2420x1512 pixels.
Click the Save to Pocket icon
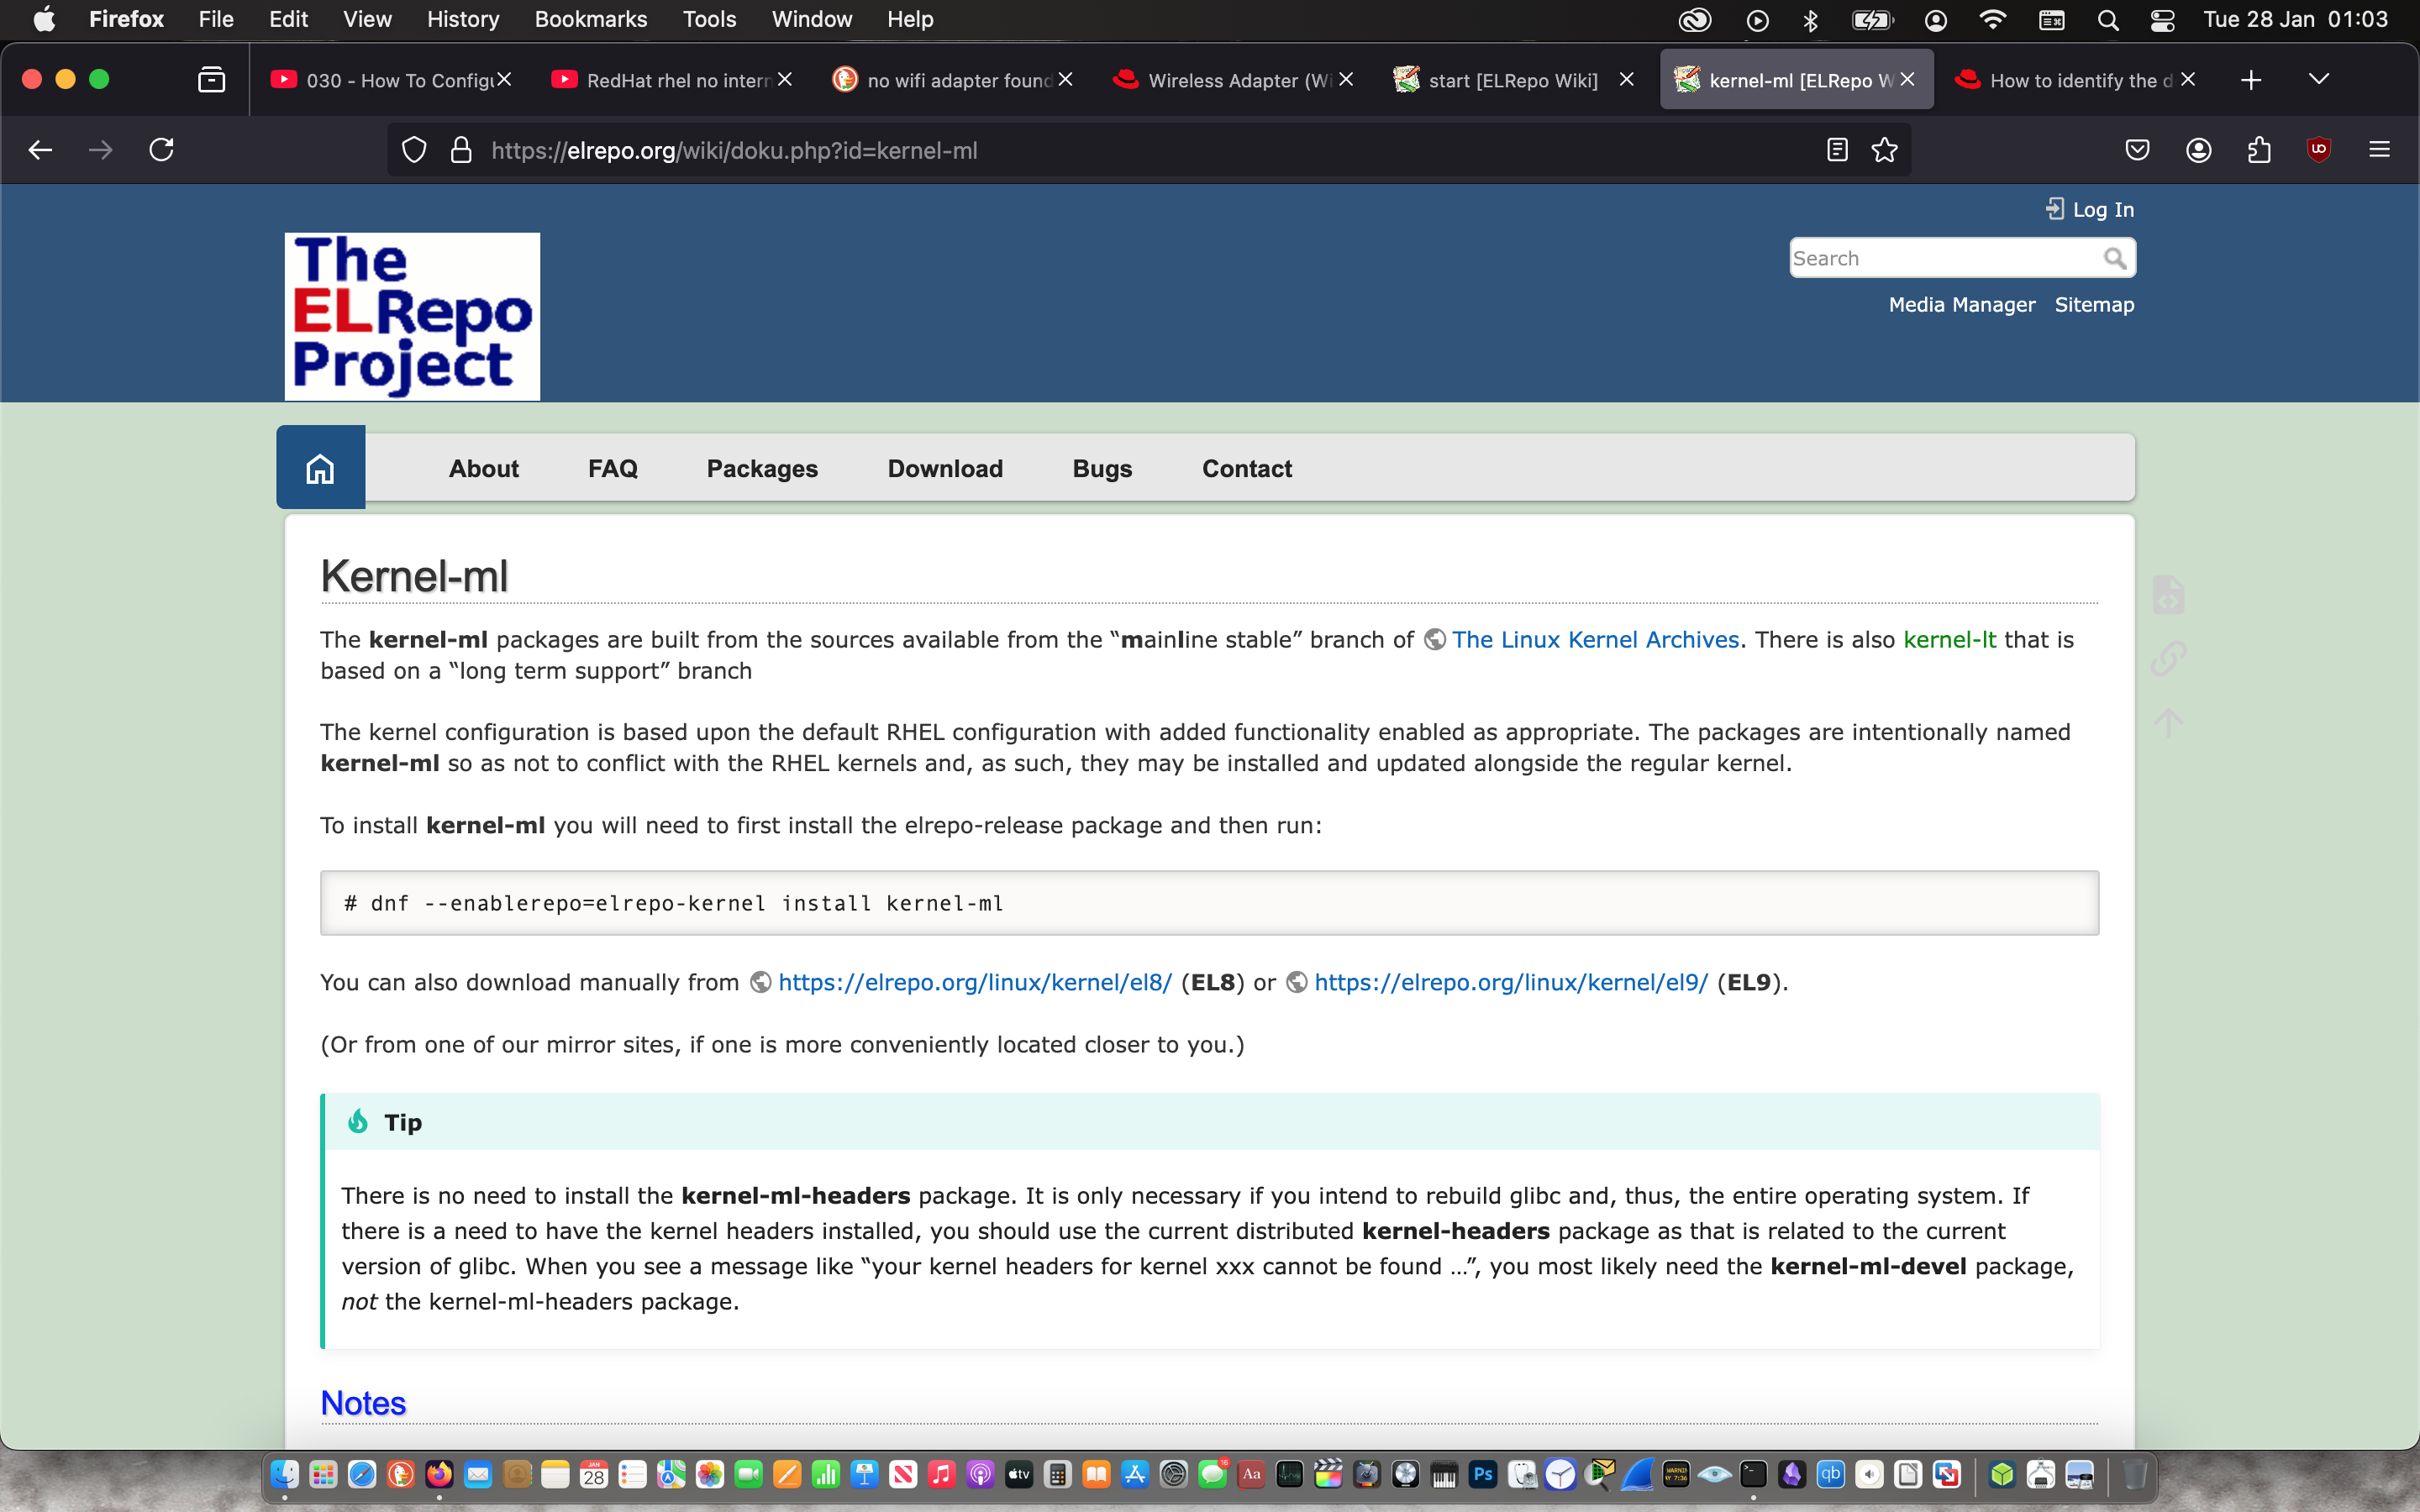click(2137, 150)
